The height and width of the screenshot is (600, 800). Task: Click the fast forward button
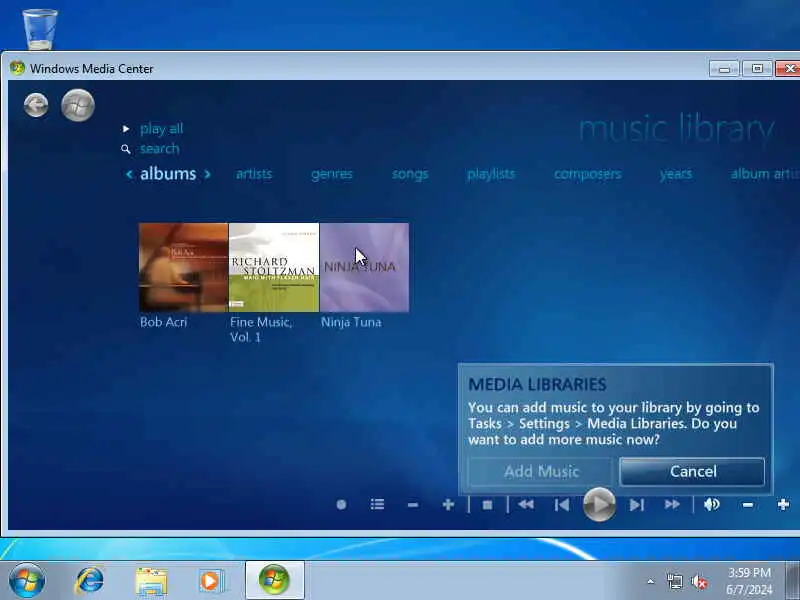tap(672, 505)
